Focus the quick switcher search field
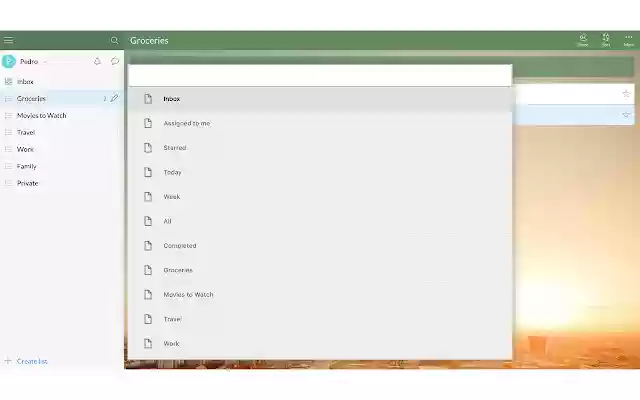Screen dimensions: 640x400 320,75
